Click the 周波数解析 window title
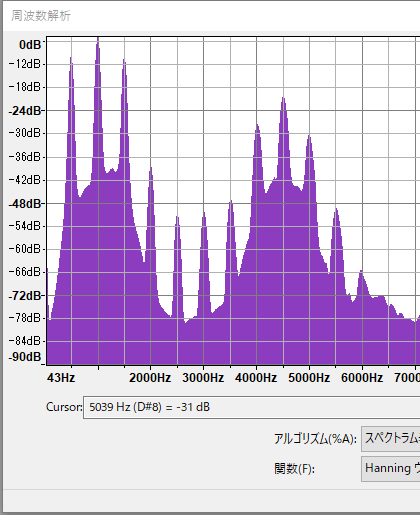The image size is (420, 515). tap(41, 16)
